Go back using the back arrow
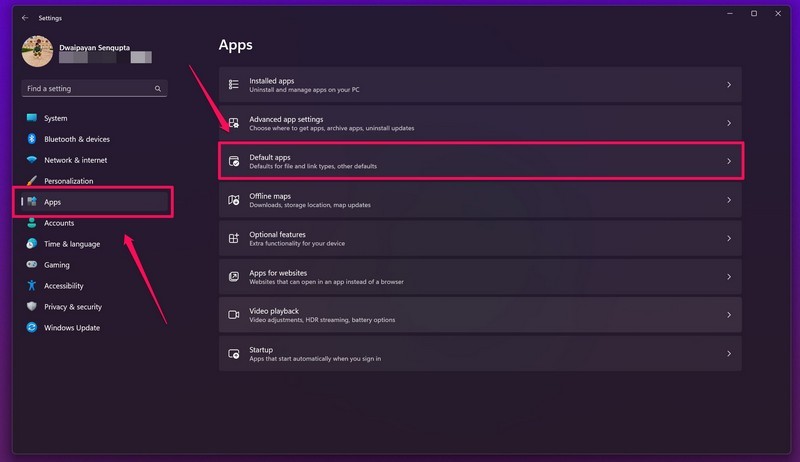This screenshot has height=462, width=800. (25, 17)
